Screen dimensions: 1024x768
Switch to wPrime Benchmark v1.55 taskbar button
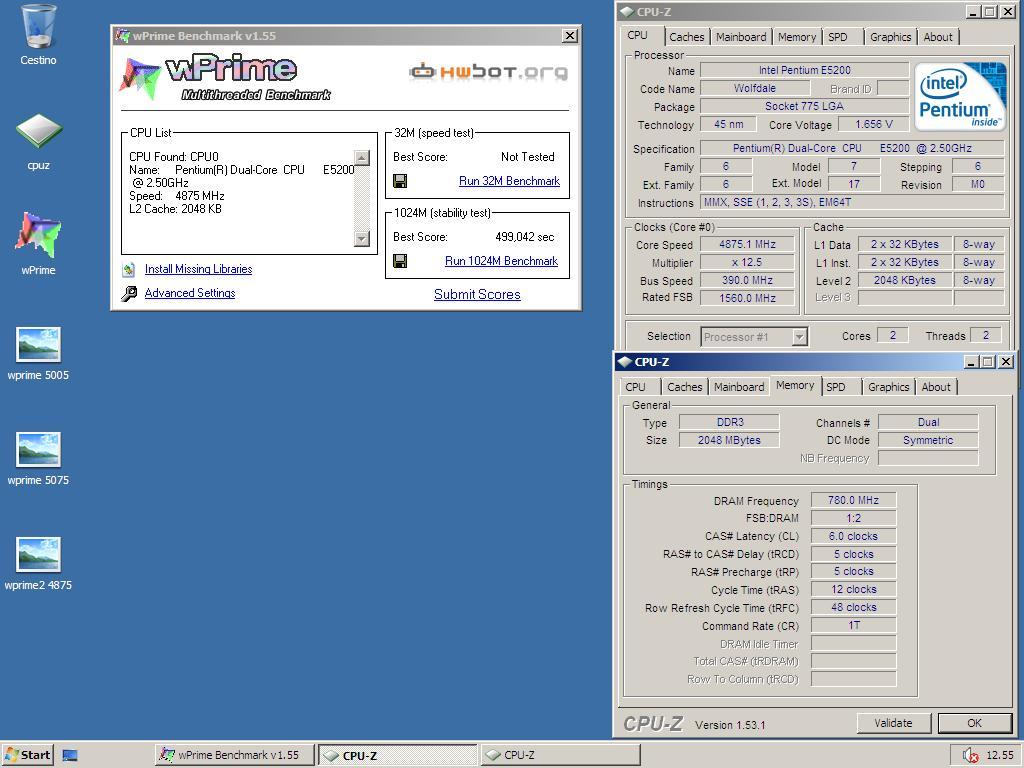[x=235, y=755]
